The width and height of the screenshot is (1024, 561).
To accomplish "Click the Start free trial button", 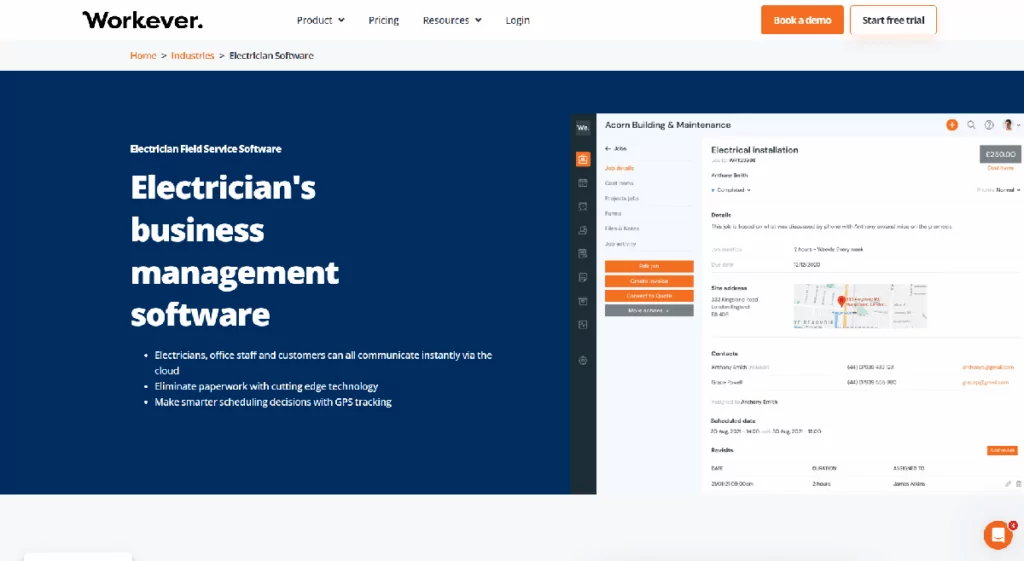I will (893, 20).
